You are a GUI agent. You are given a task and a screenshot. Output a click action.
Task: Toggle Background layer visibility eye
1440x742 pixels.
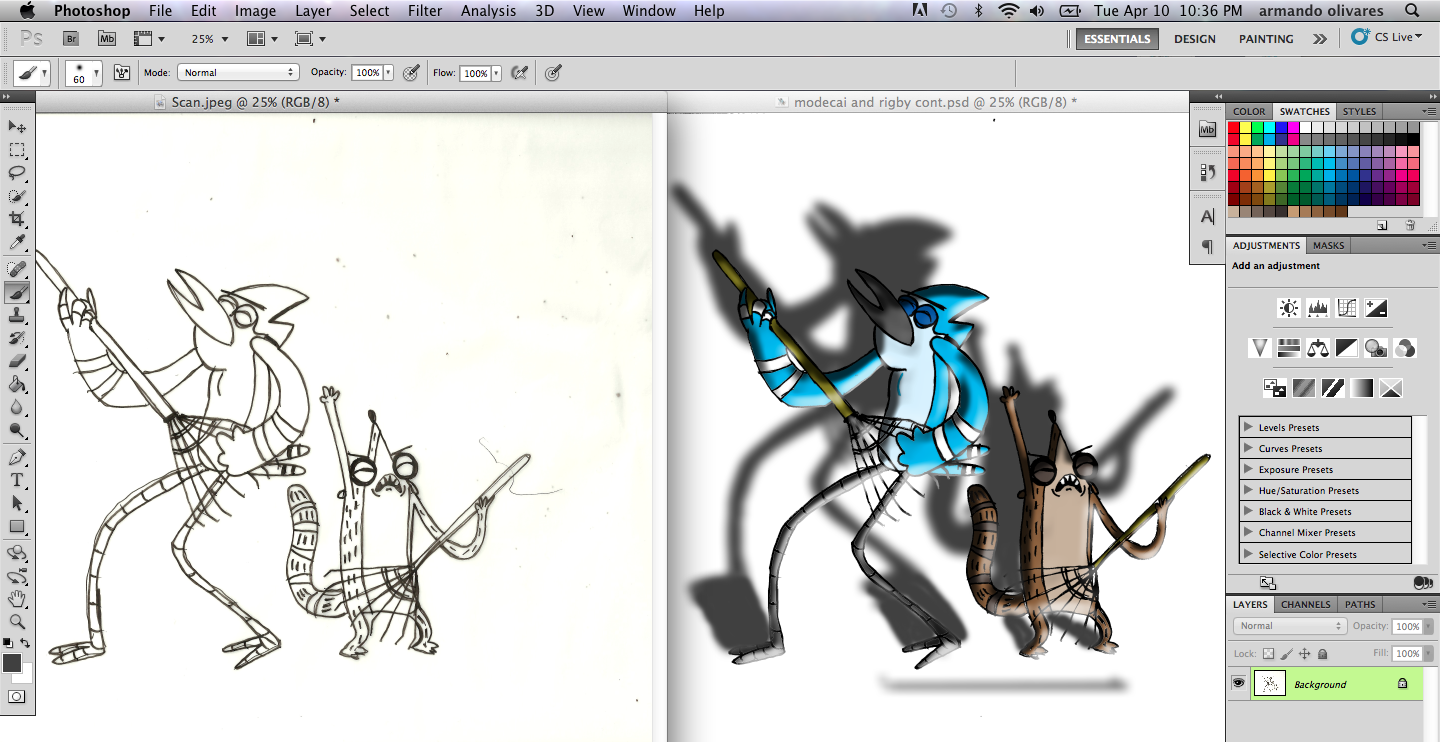[1238, 684]
